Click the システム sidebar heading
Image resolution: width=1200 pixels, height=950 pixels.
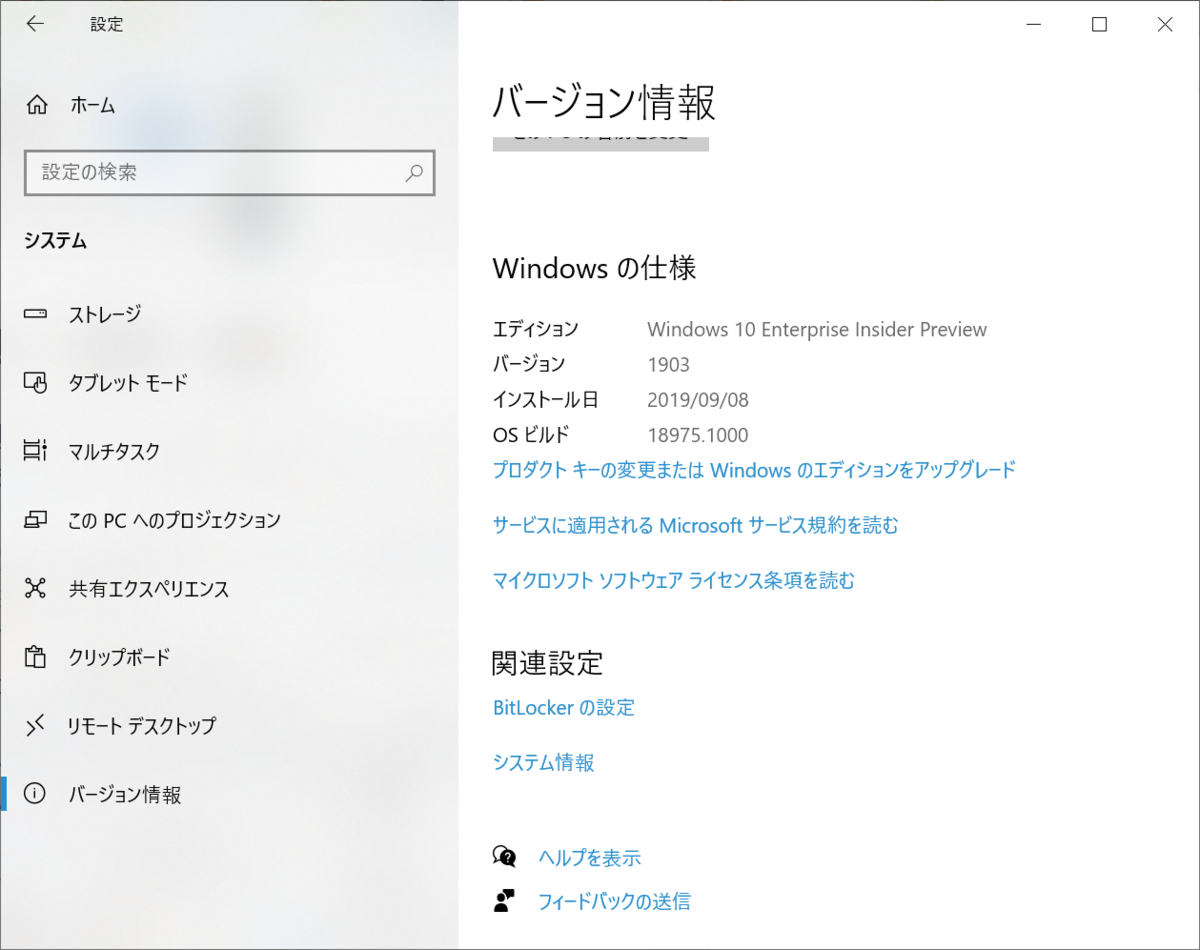pyautogui.click(x=55, y=241)
